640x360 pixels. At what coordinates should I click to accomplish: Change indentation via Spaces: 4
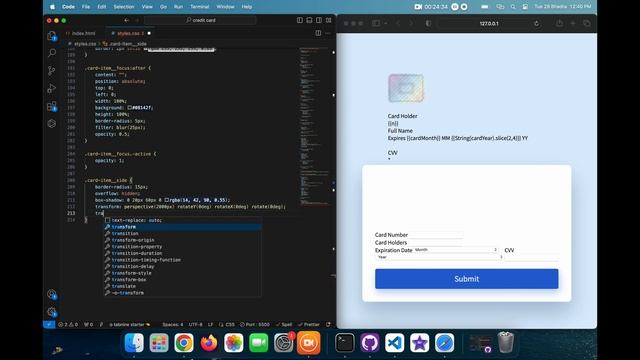coord(173,324)
